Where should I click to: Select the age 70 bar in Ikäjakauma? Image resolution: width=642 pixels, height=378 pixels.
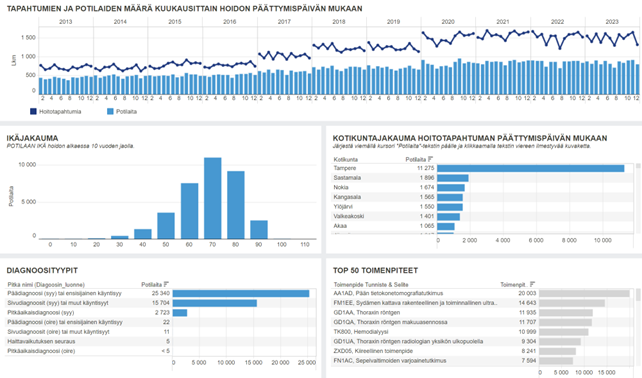coord(212,198)
